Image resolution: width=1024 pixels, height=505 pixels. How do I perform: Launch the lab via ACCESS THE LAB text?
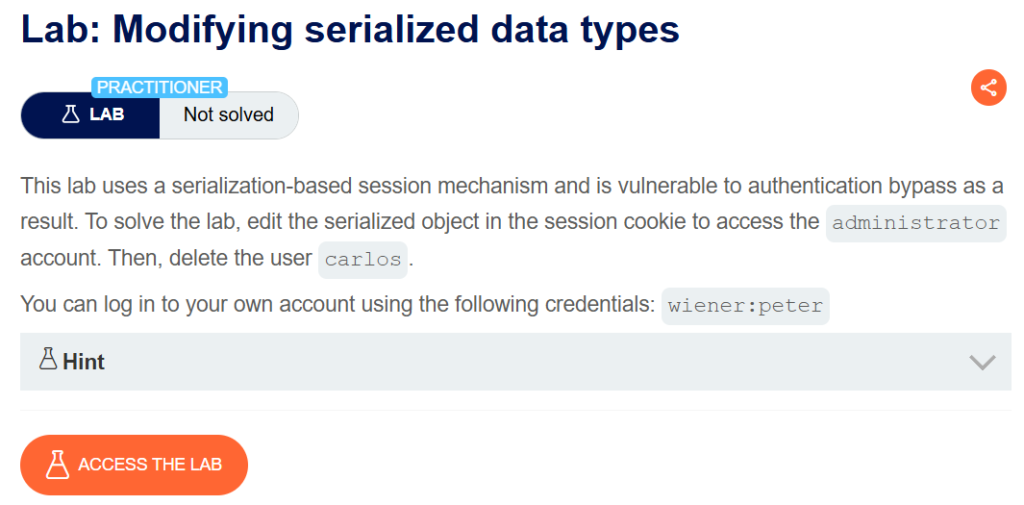coord(150,464)
